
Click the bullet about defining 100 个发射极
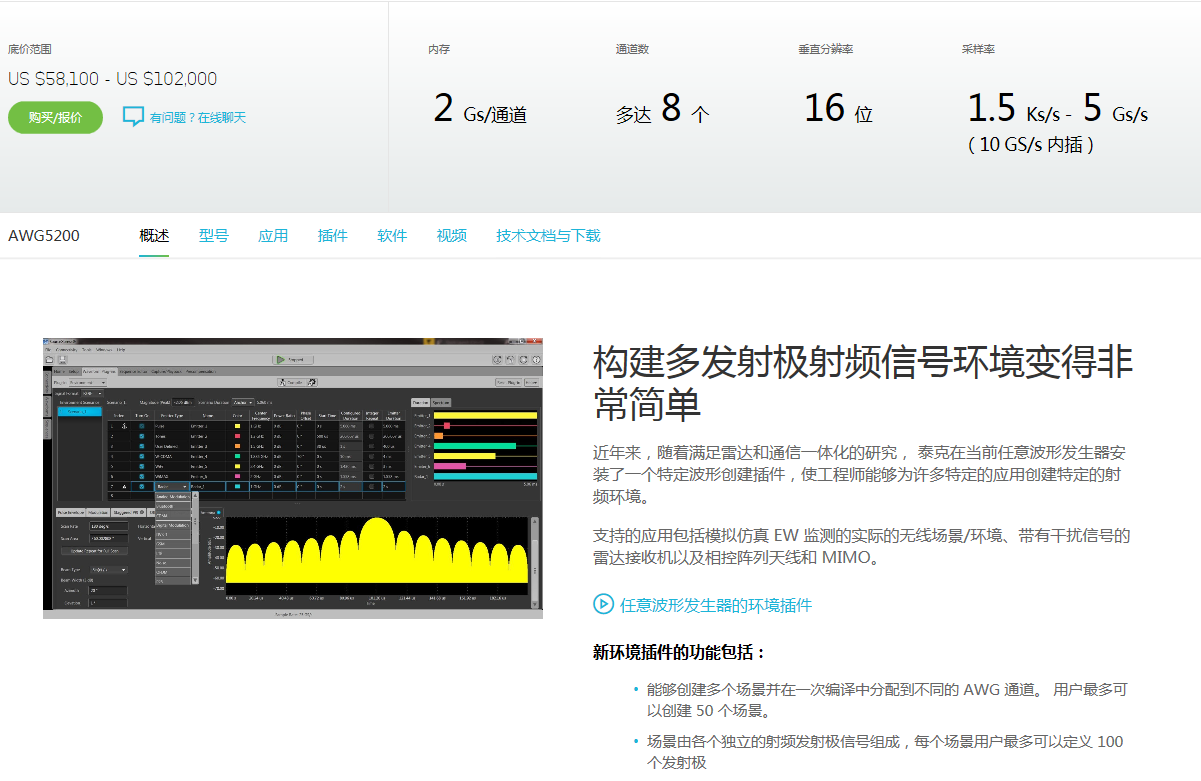point(885,752)
